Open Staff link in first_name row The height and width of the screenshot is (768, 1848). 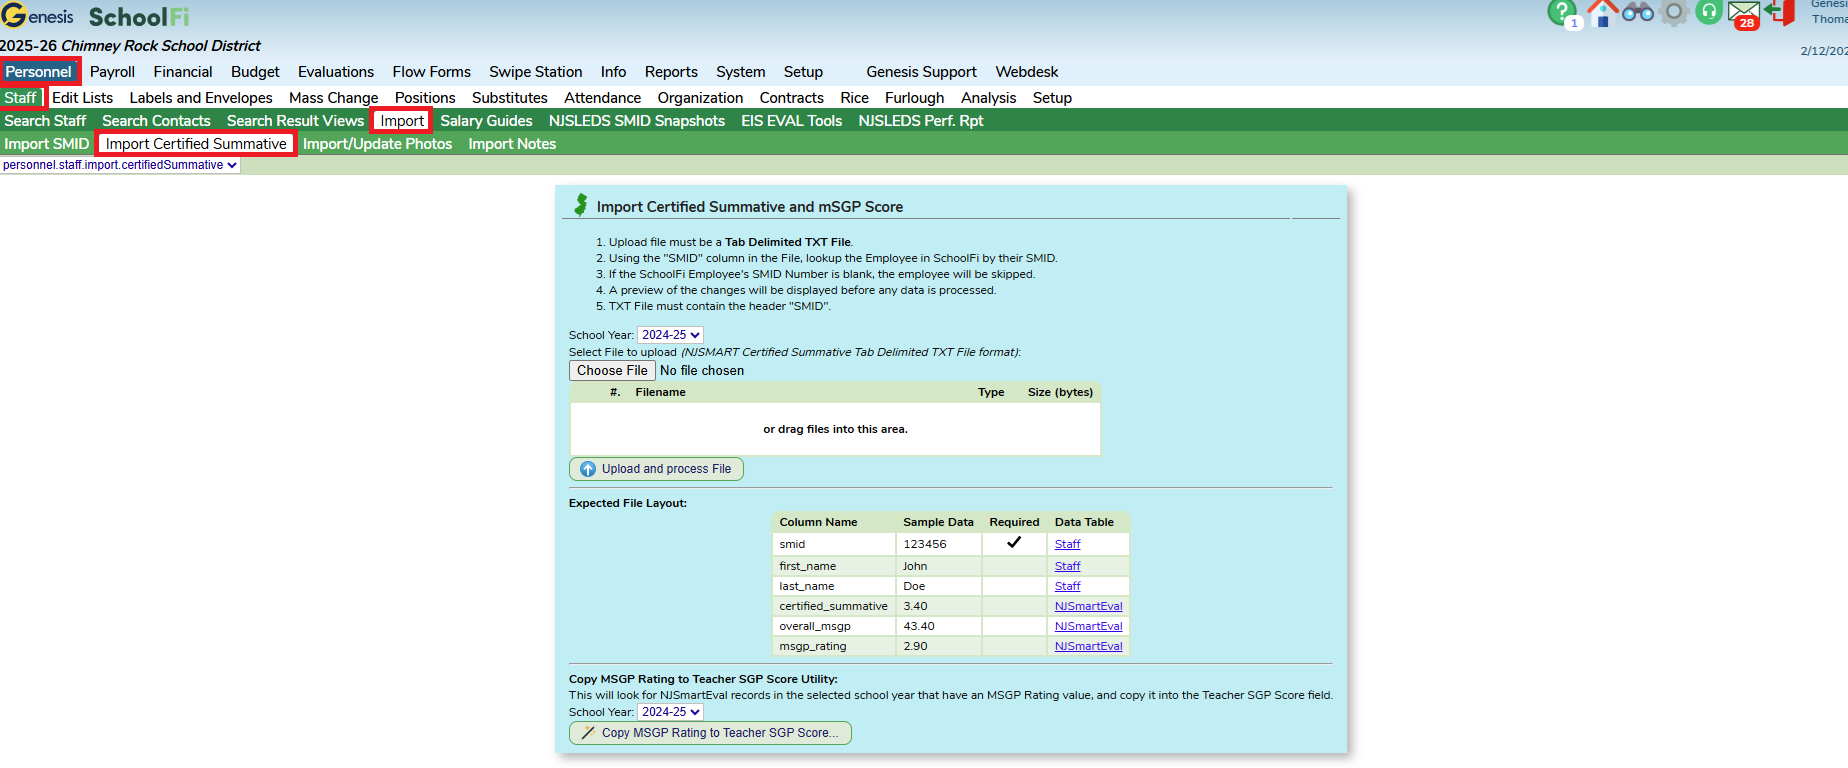coord(1067,566)
